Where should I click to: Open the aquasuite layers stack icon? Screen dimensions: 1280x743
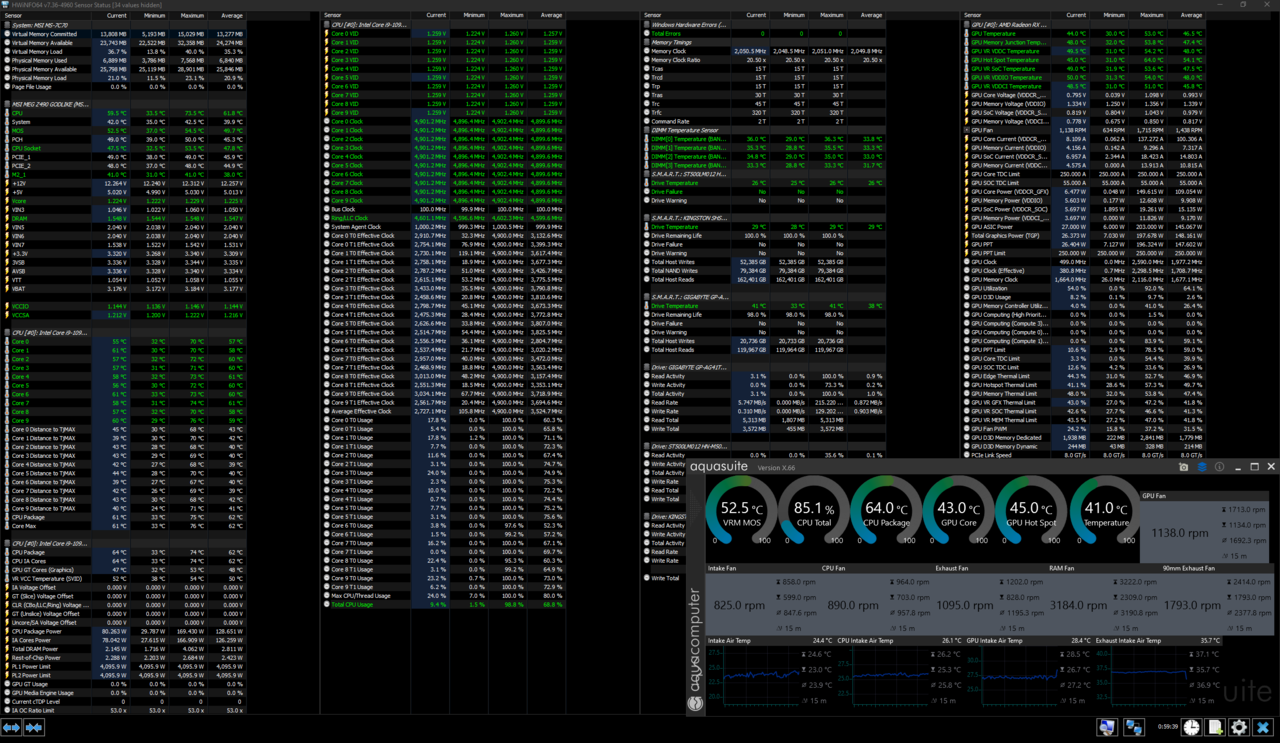[x=1202, y=467]
